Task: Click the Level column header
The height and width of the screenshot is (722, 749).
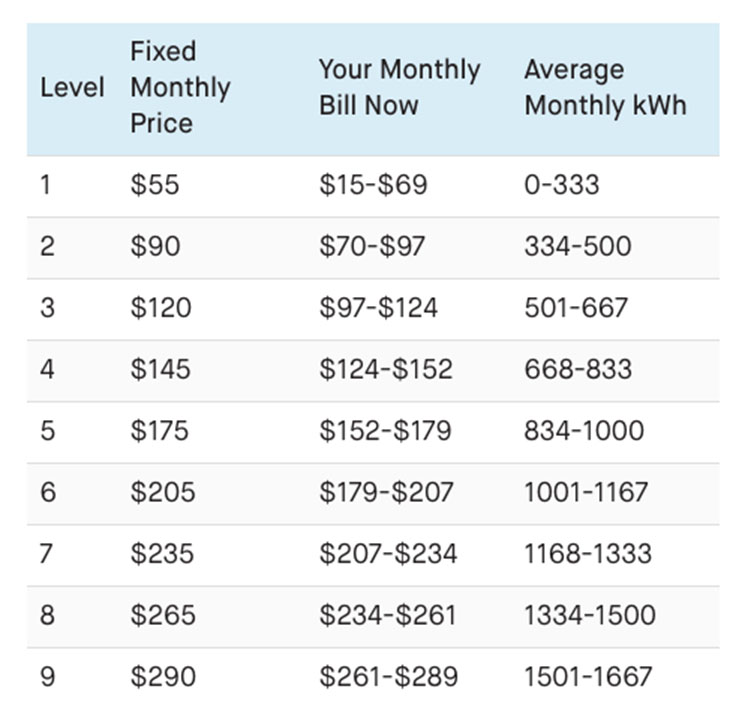Action: (x=72, y=87)
